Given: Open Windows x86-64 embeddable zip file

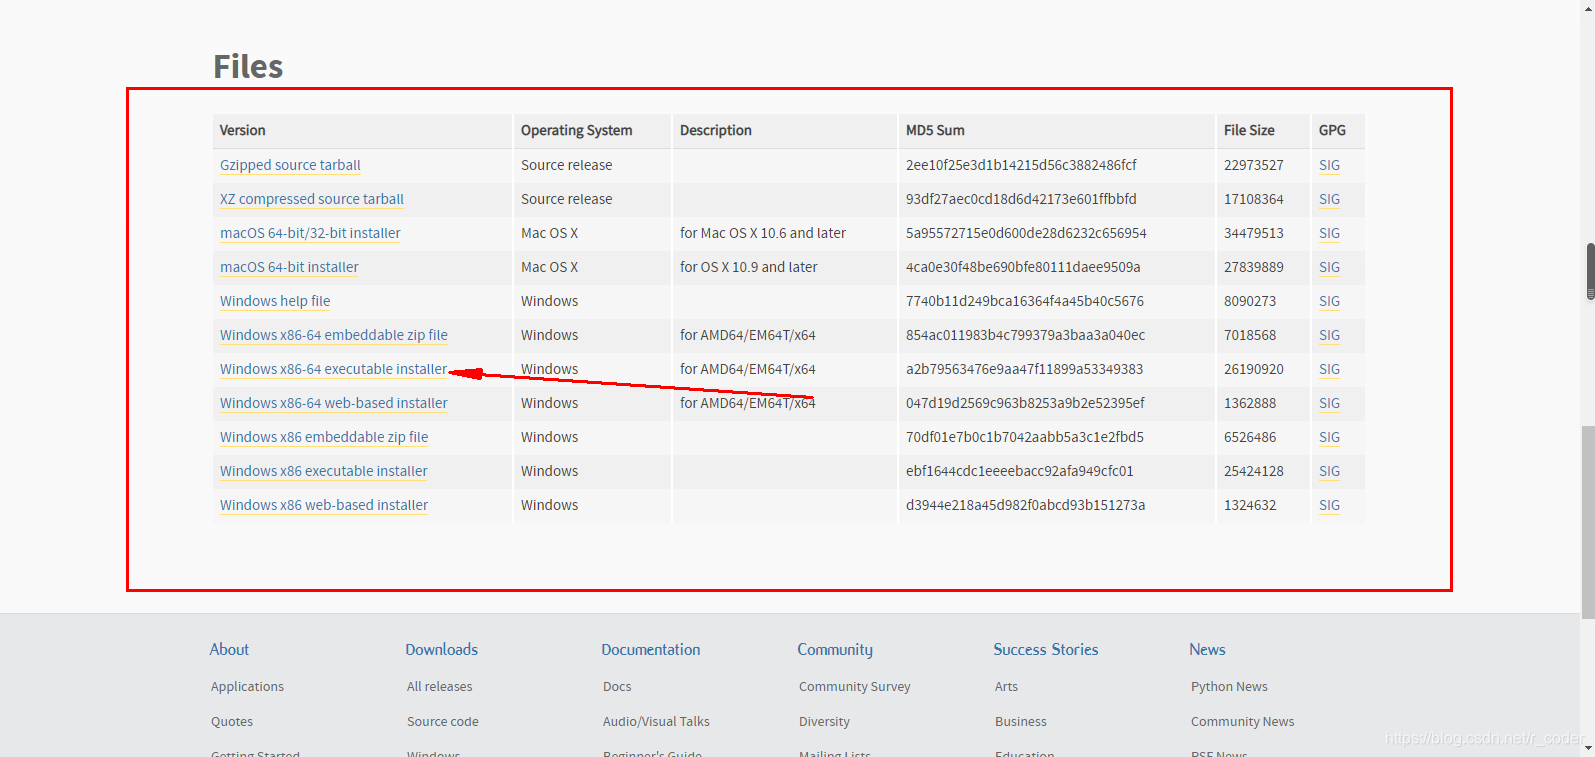Looking at the screenshot, I should (x=334, y=335).
